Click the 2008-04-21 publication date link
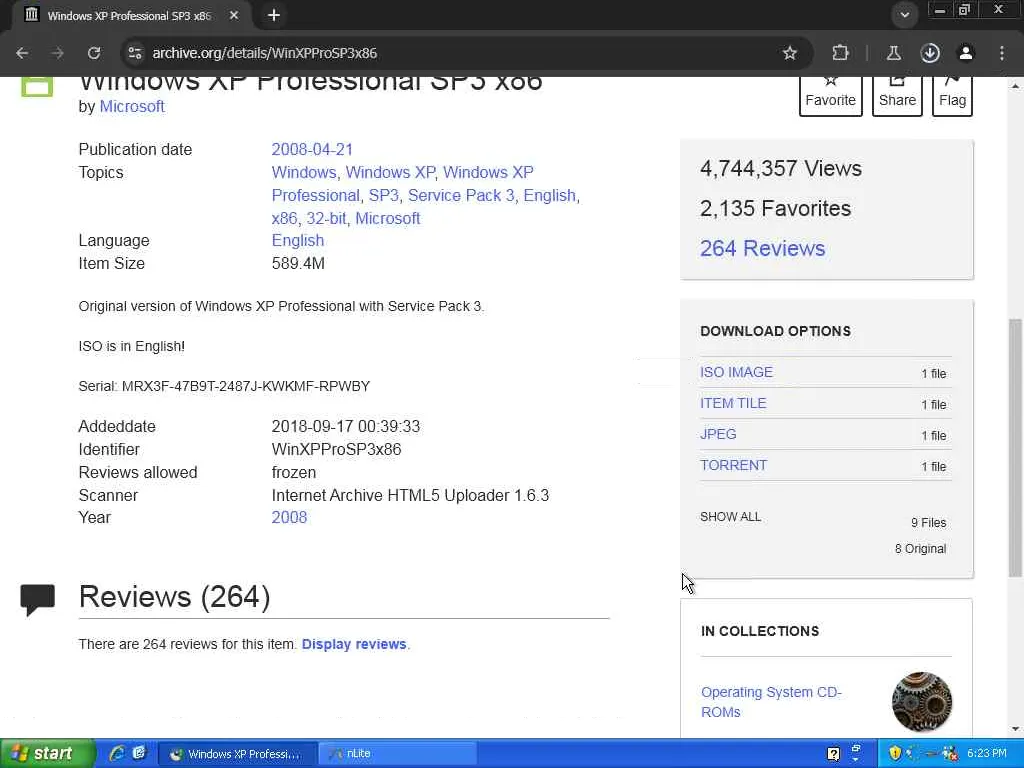 312,150
